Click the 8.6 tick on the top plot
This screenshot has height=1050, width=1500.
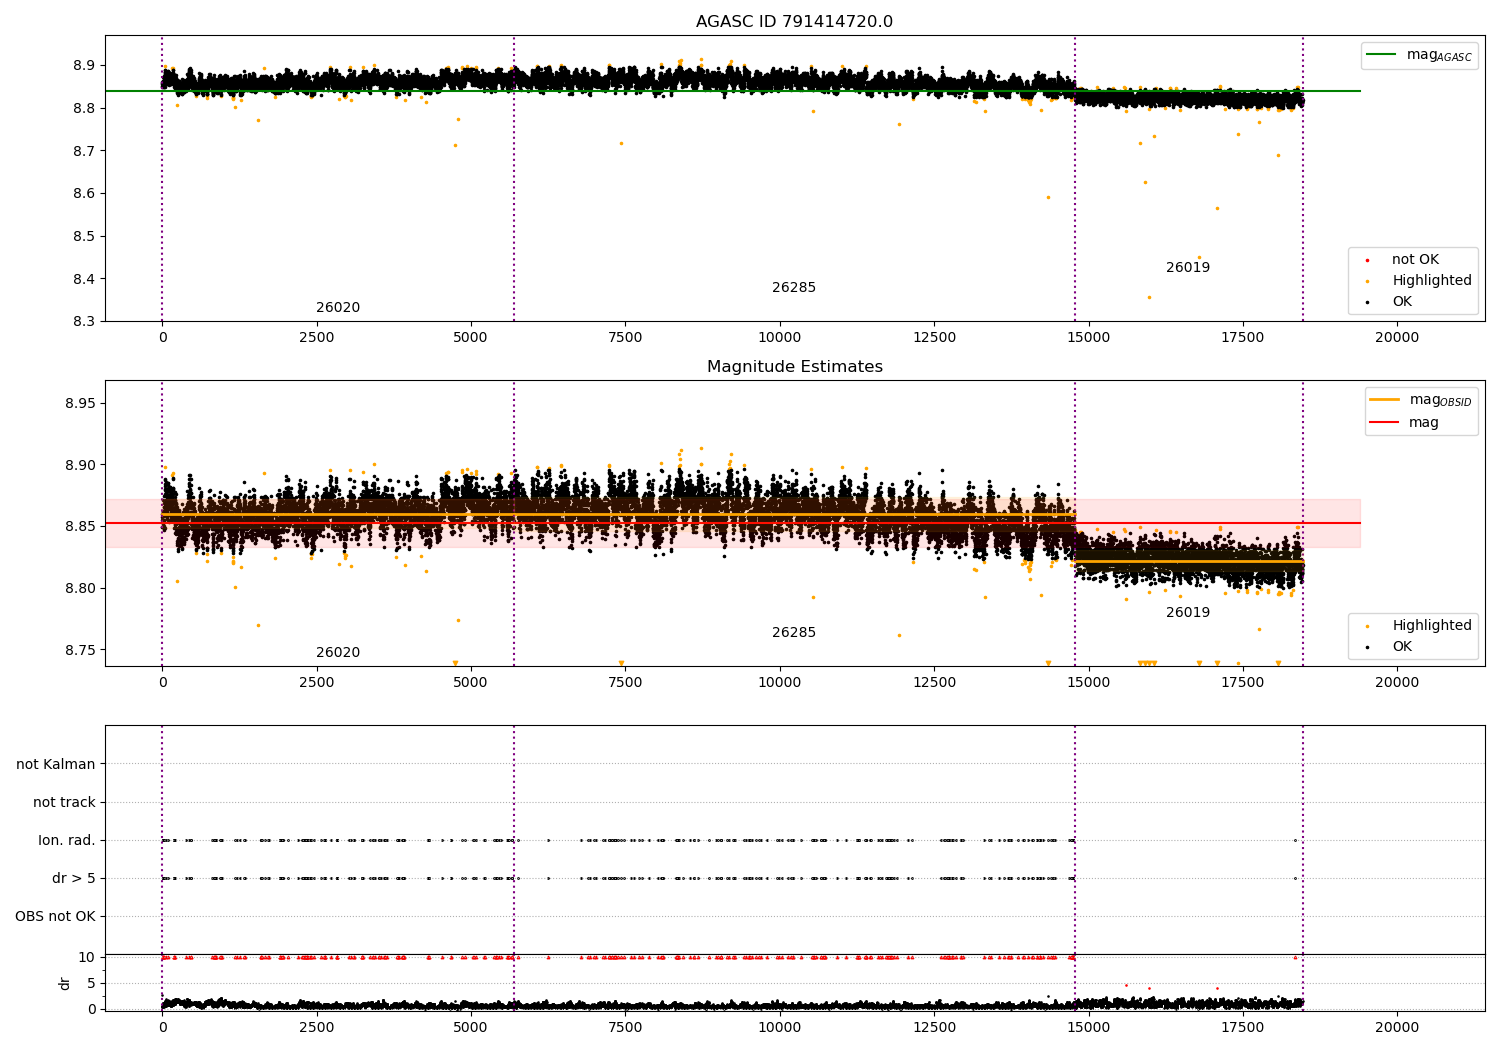82,194
